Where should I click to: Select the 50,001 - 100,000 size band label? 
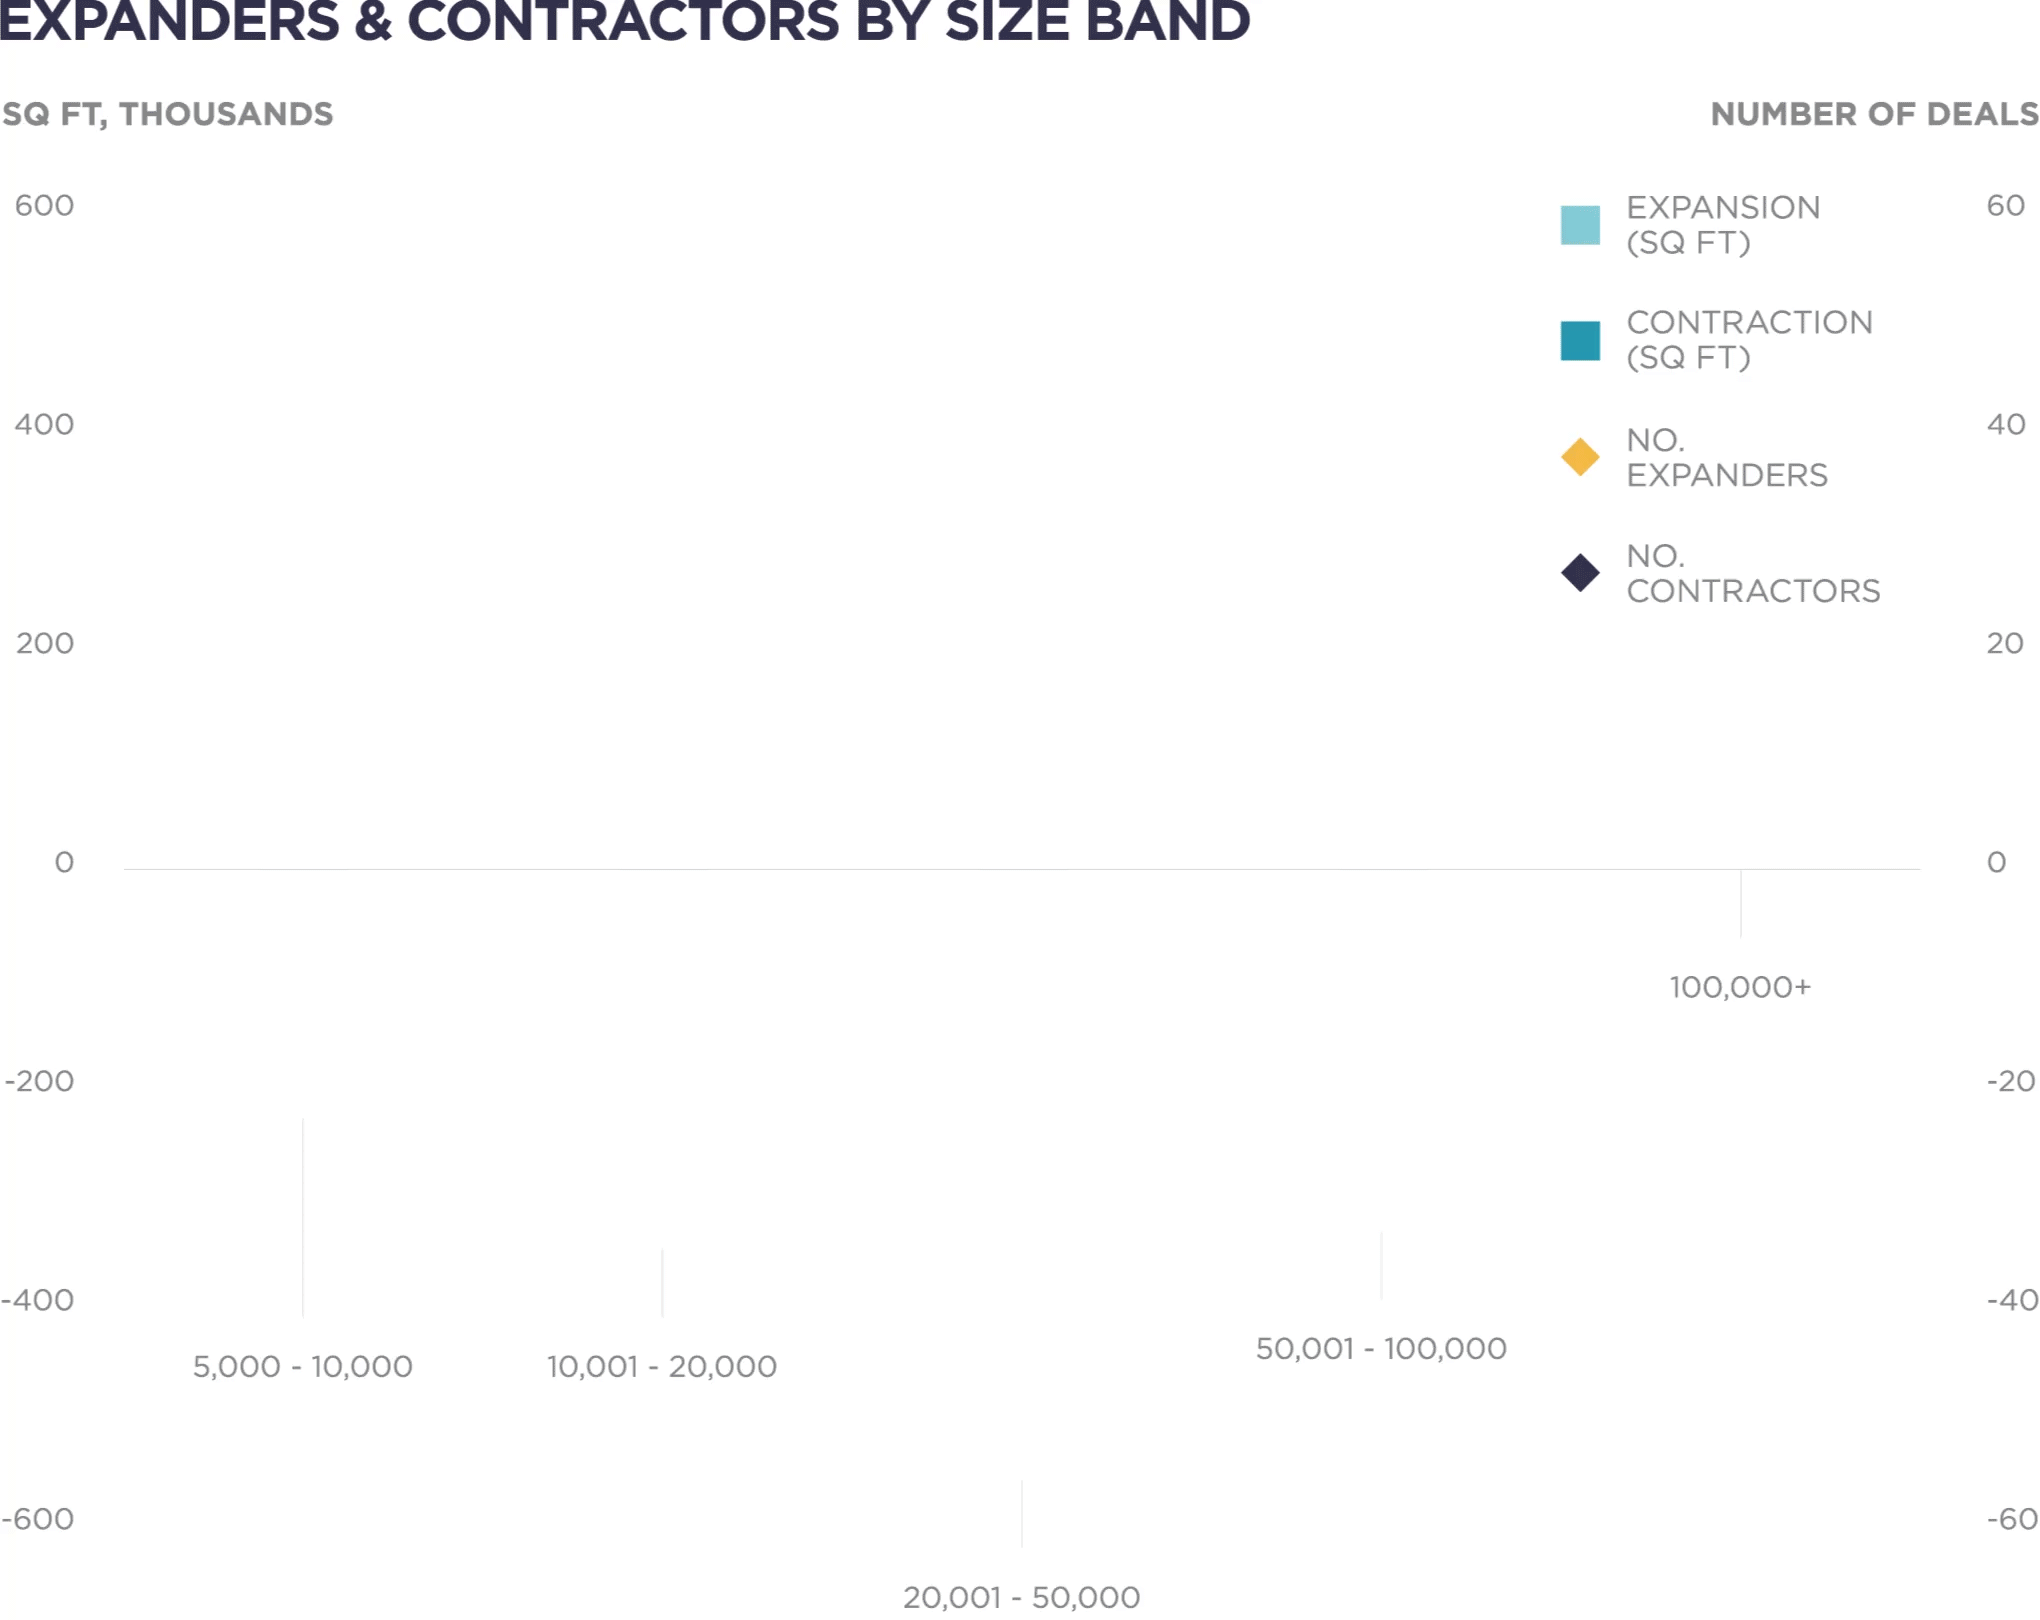click(x=1381, y=1348)
